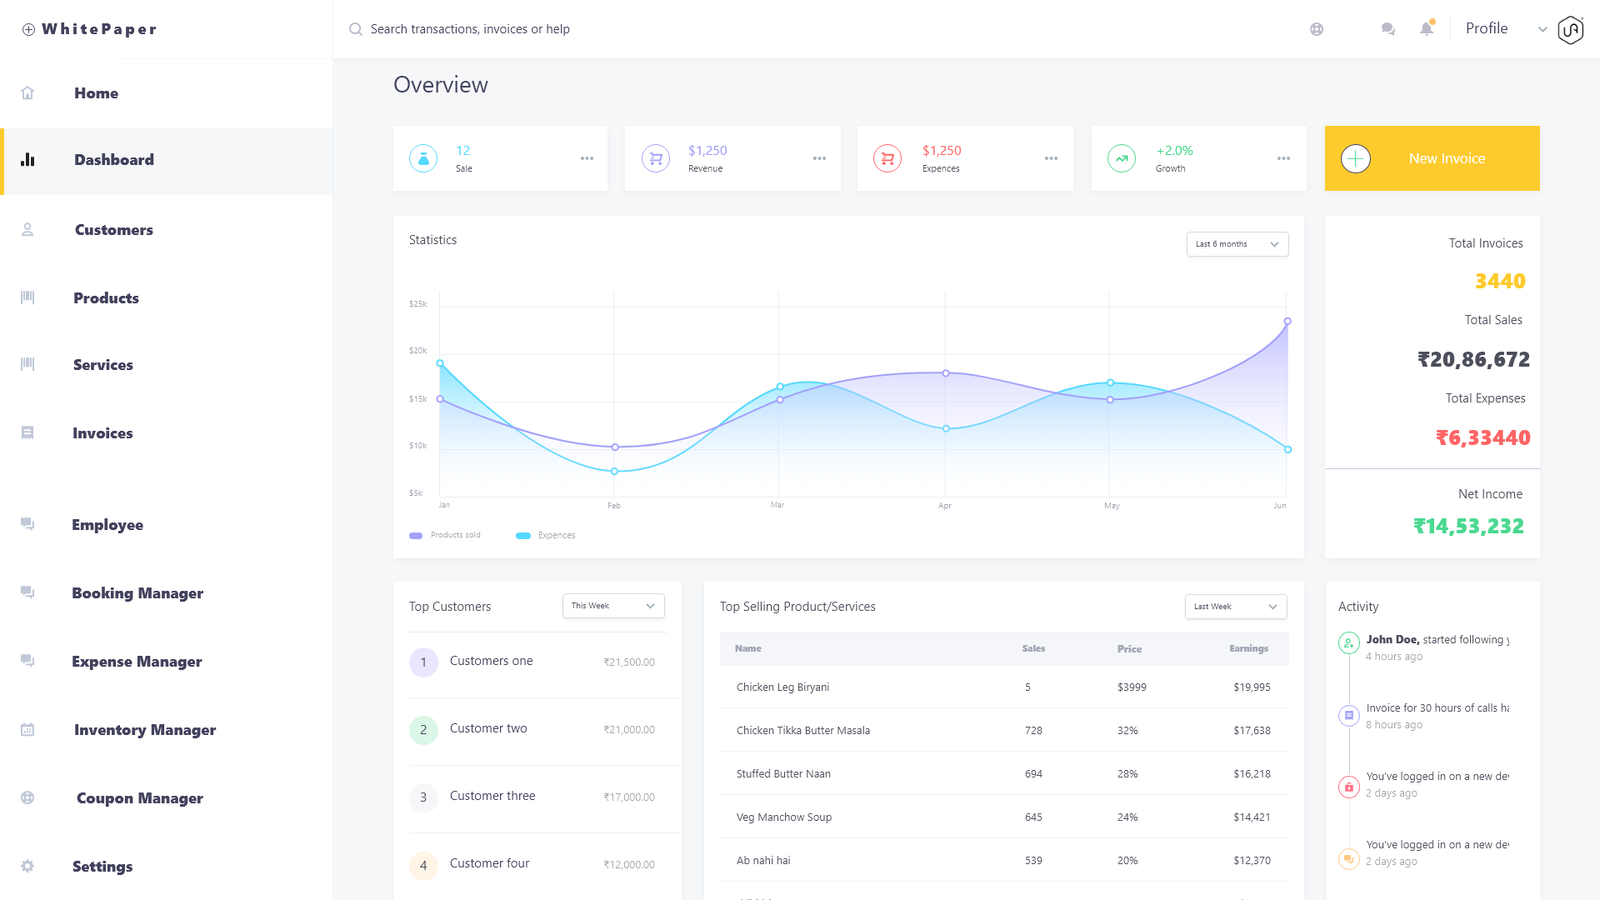Open the Last Week dropdown filter
This screenshot has width=1600, height=900.
1235,606
